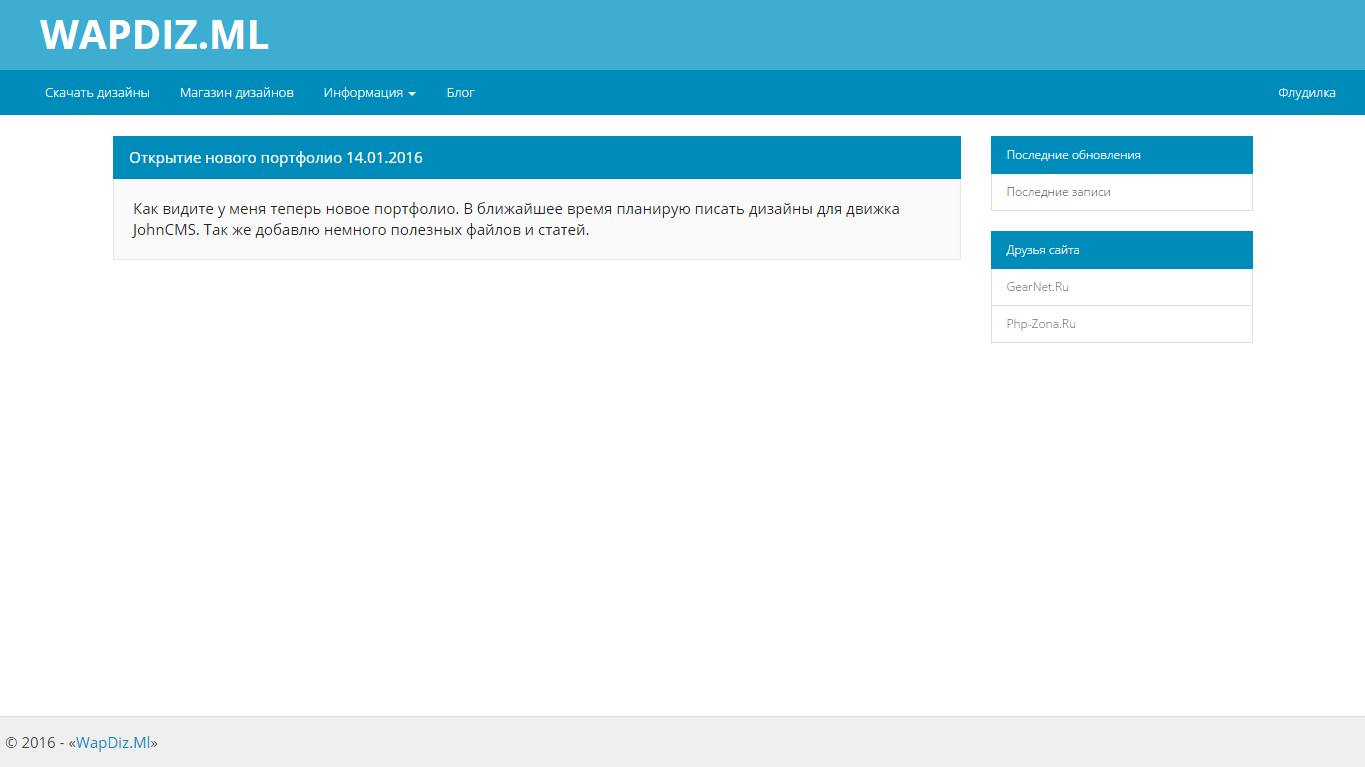Viewport: 1365px width, 767px height.
Task: Click the caret arrow beside Информация
Action: 412,94
